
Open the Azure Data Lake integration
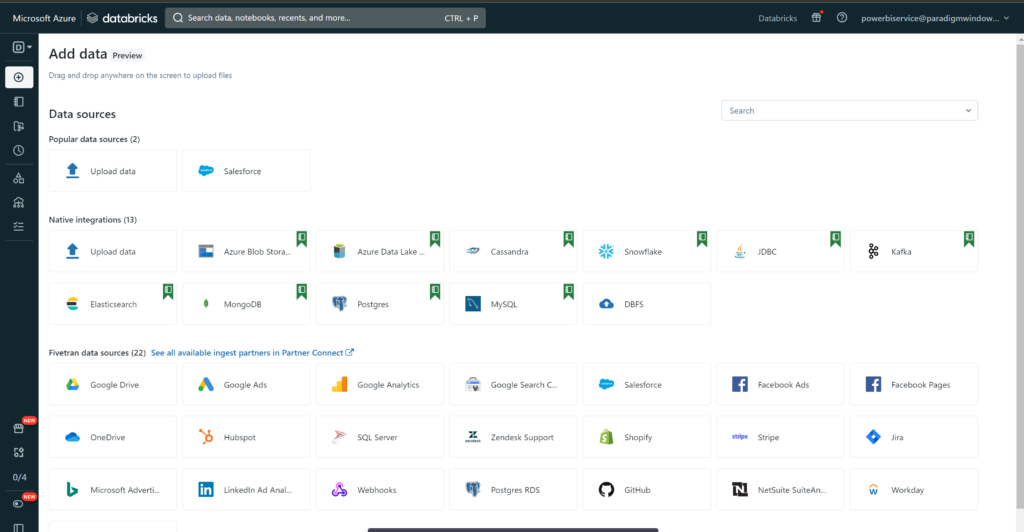[379, 251]
